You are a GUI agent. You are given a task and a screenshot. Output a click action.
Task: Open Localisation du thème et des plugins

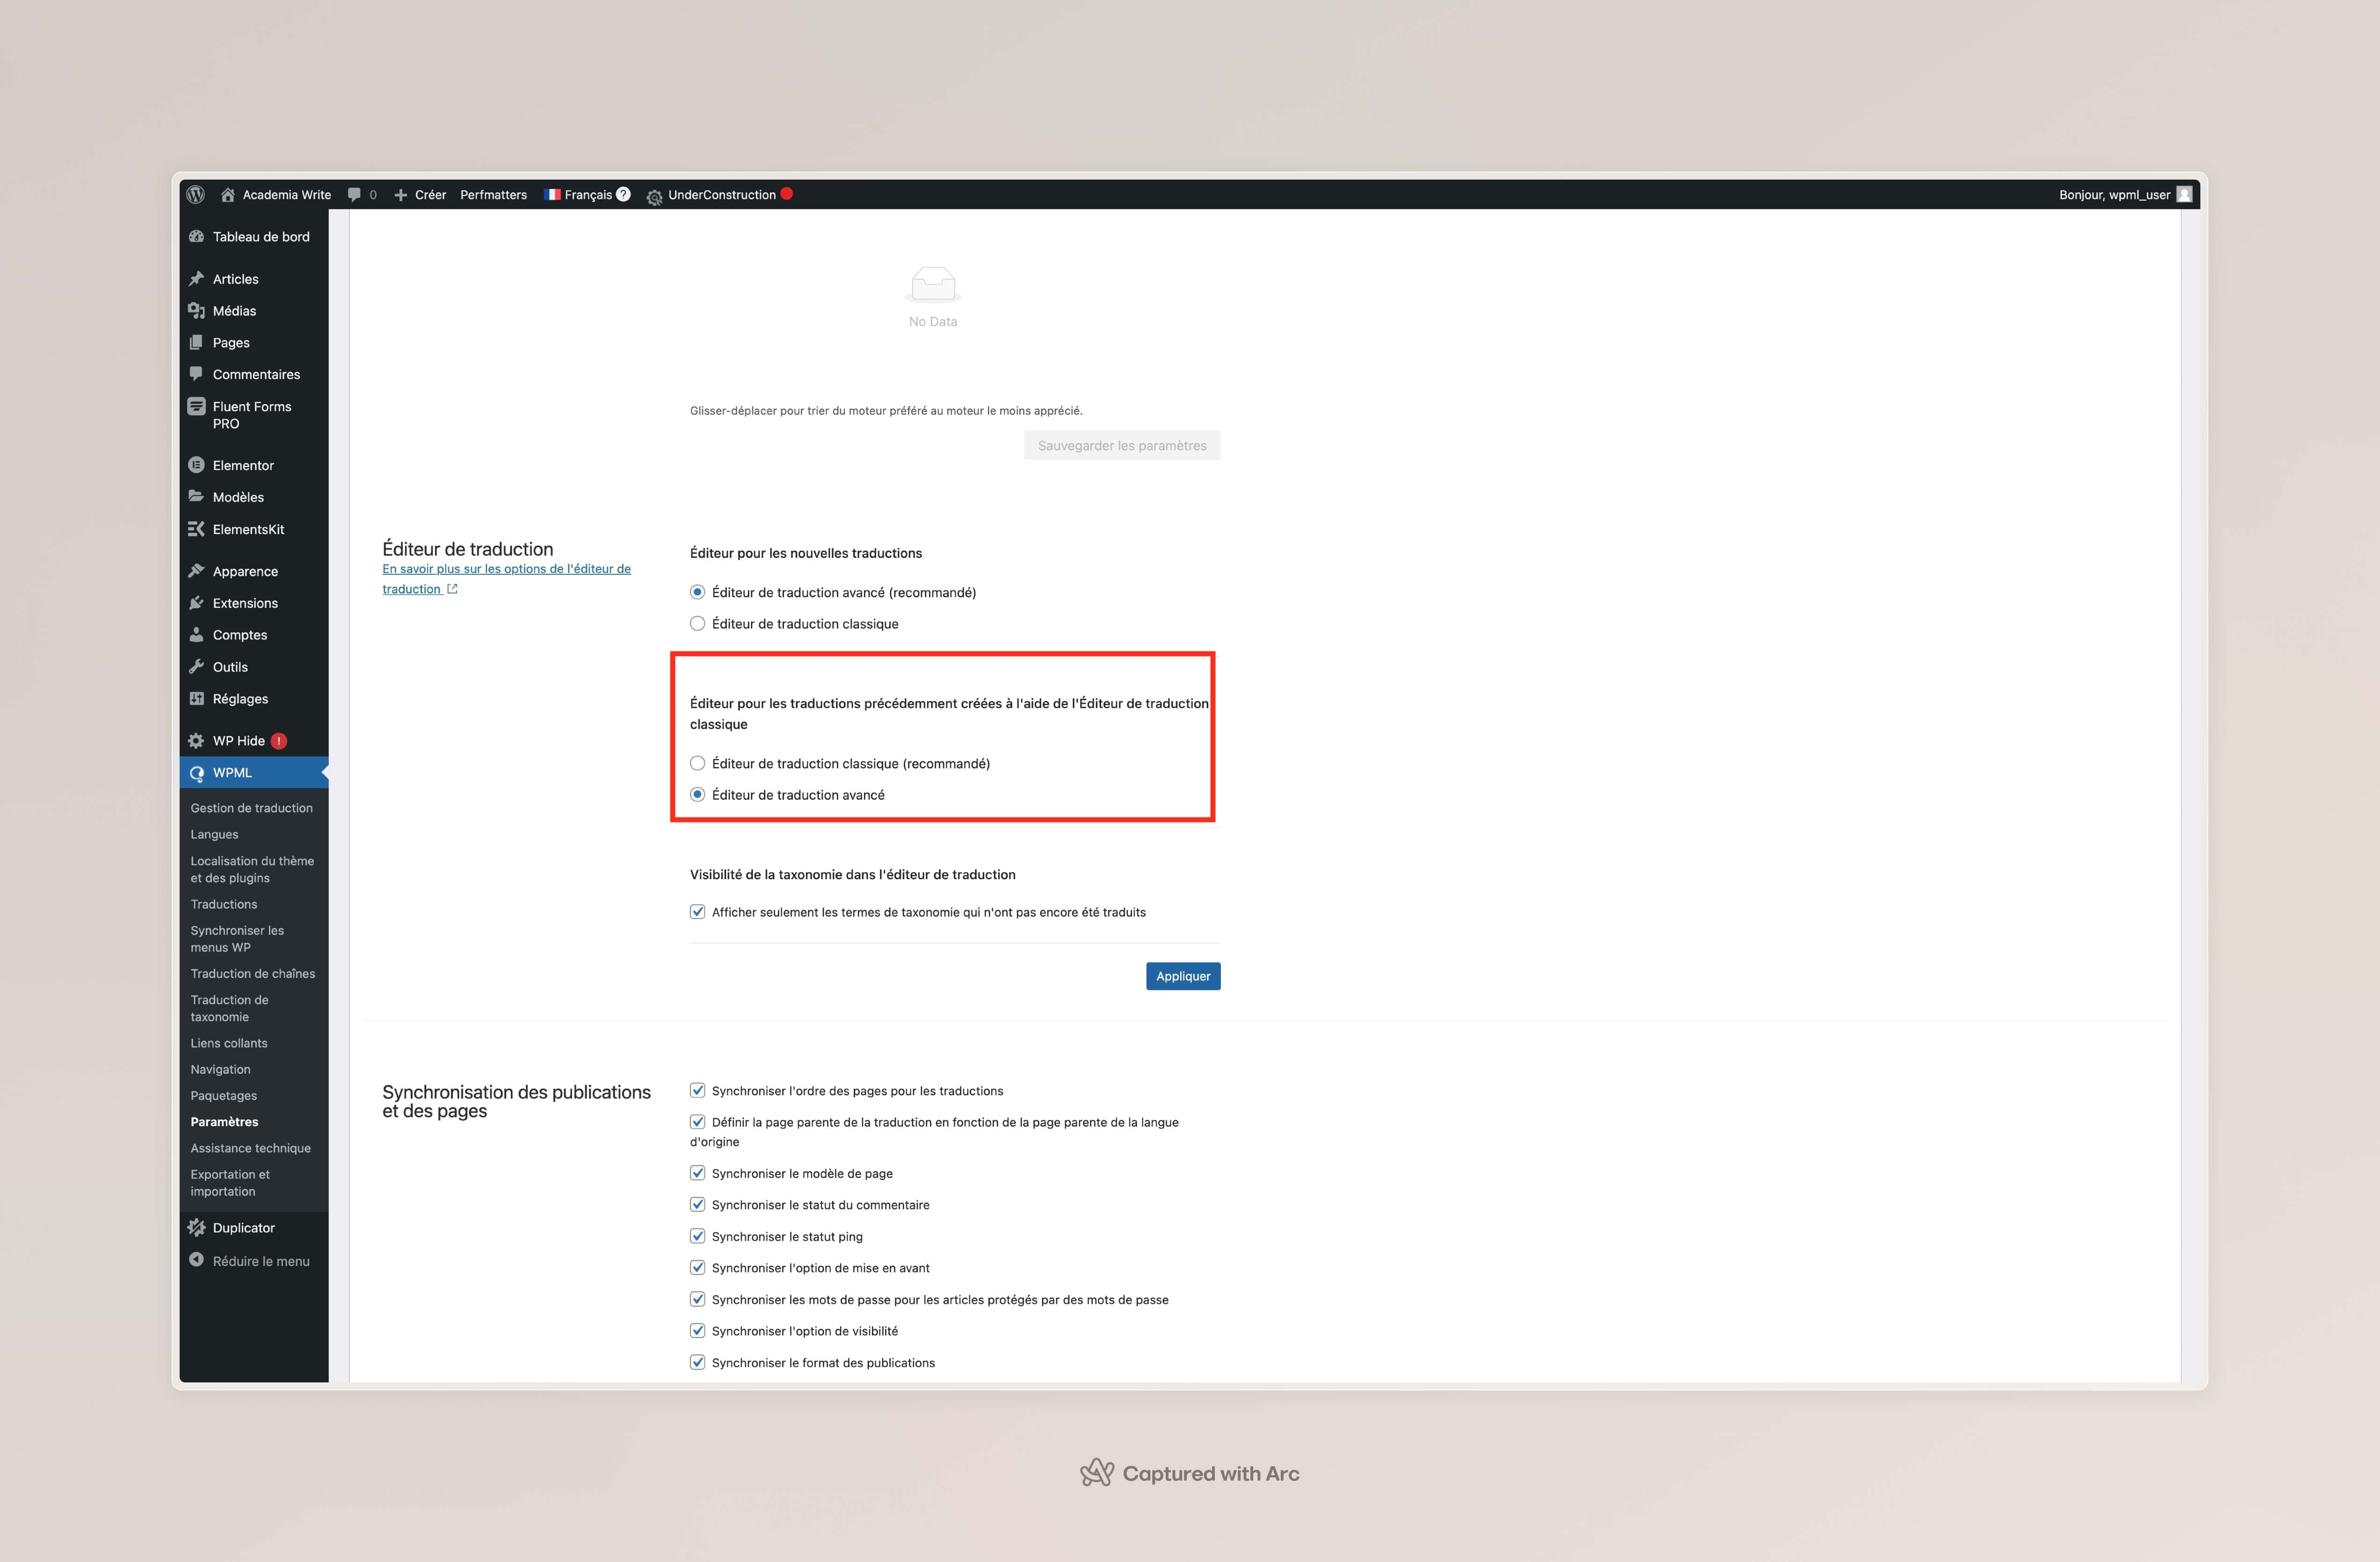tap(252, 869)
